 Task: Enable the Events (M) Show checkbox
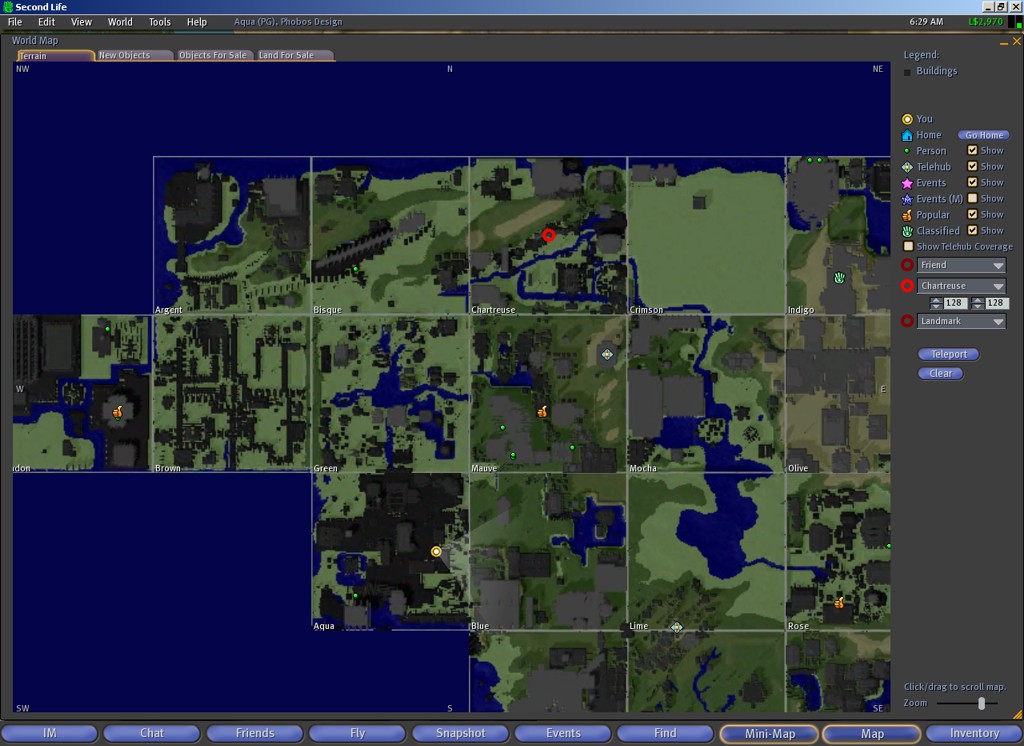[x=972, y=199]
